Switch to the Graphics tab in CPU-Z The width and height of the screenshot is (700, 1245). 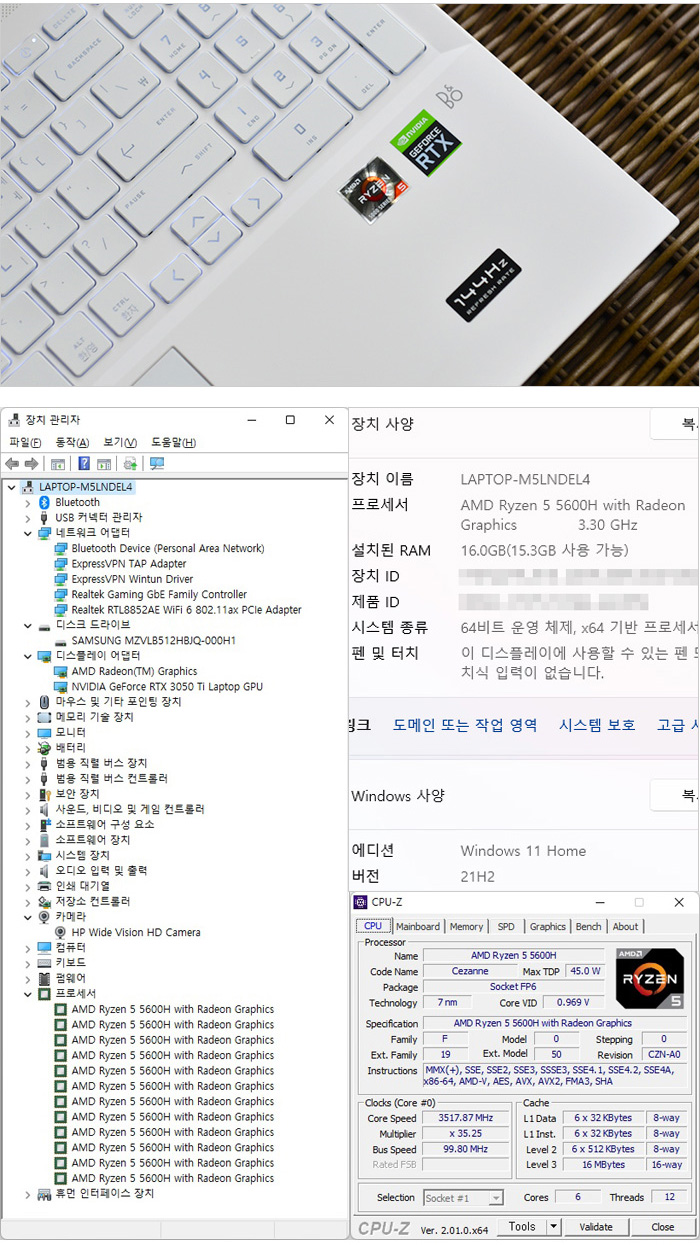[x=547, y=927]
